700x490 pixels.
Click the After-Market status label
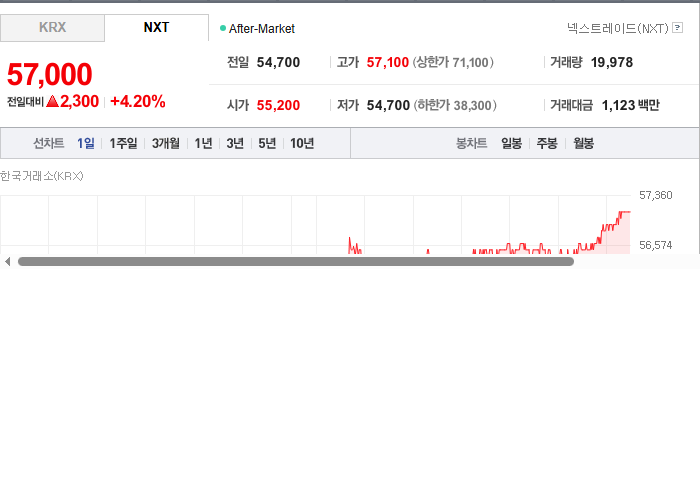pyautogui.click(x=262, y=29)
